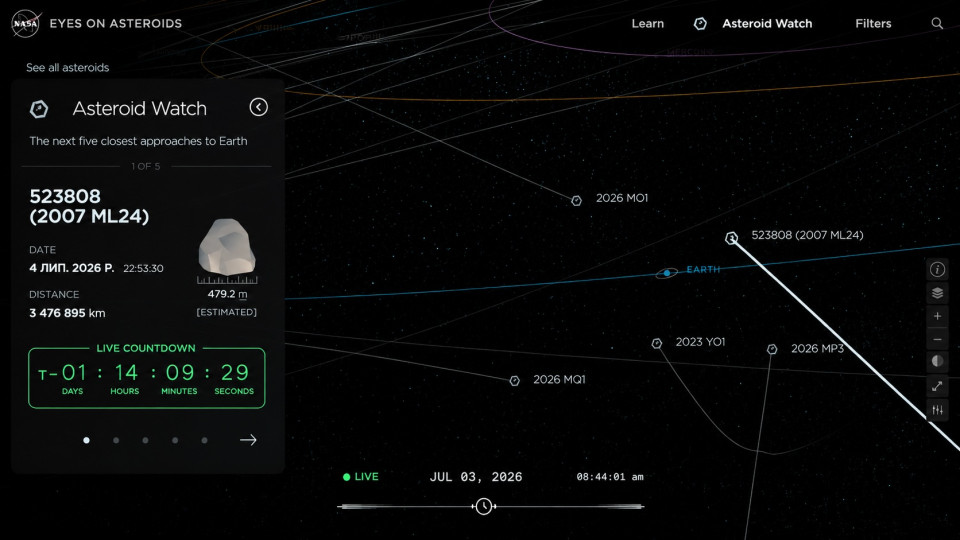Select the 2026 MQ1 asteroid marker
Viewport: 960px width, 540px height.
[514, 381]
